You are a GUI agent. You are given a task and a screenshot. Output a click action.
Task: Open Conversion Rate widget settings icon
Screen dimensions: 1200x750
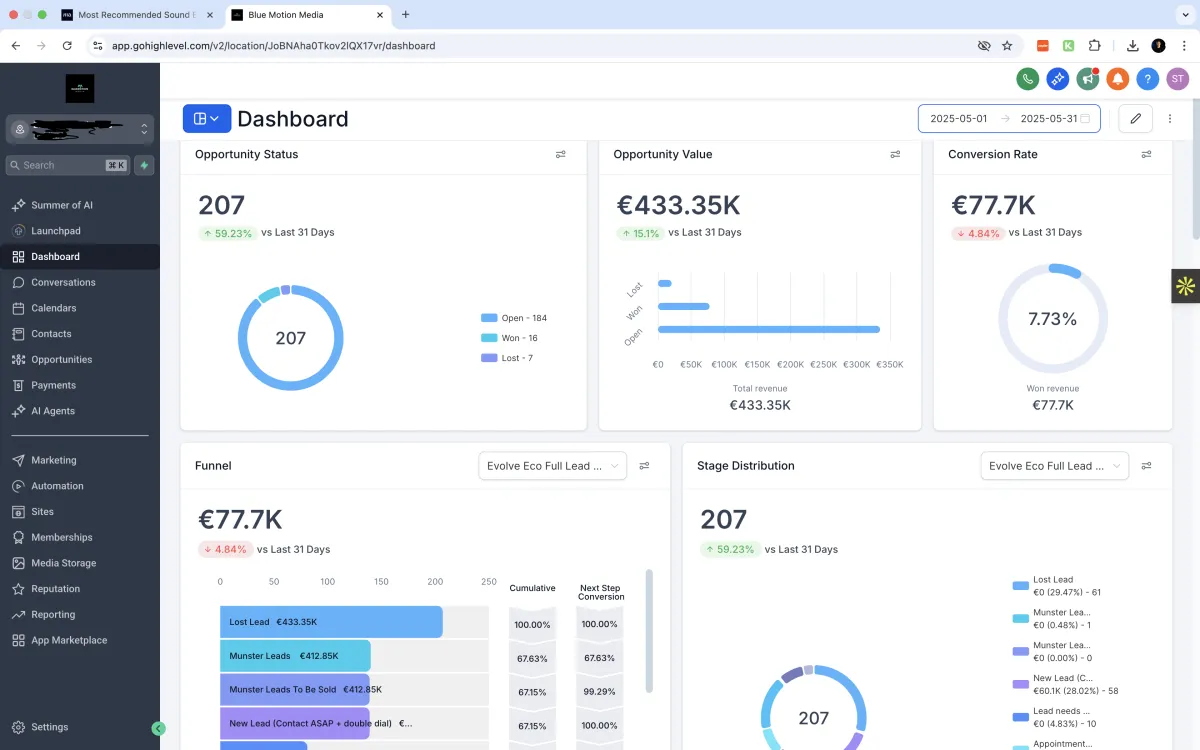pyautogui.click(x=1146, y=155)
